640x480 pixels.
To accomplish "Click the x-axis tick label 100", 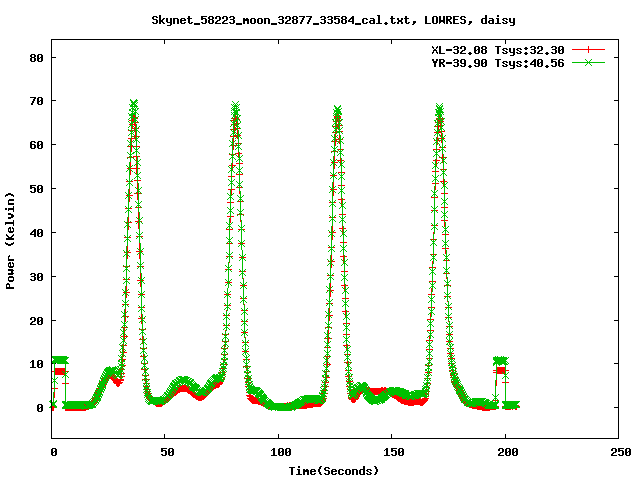I will coord(280,452).
